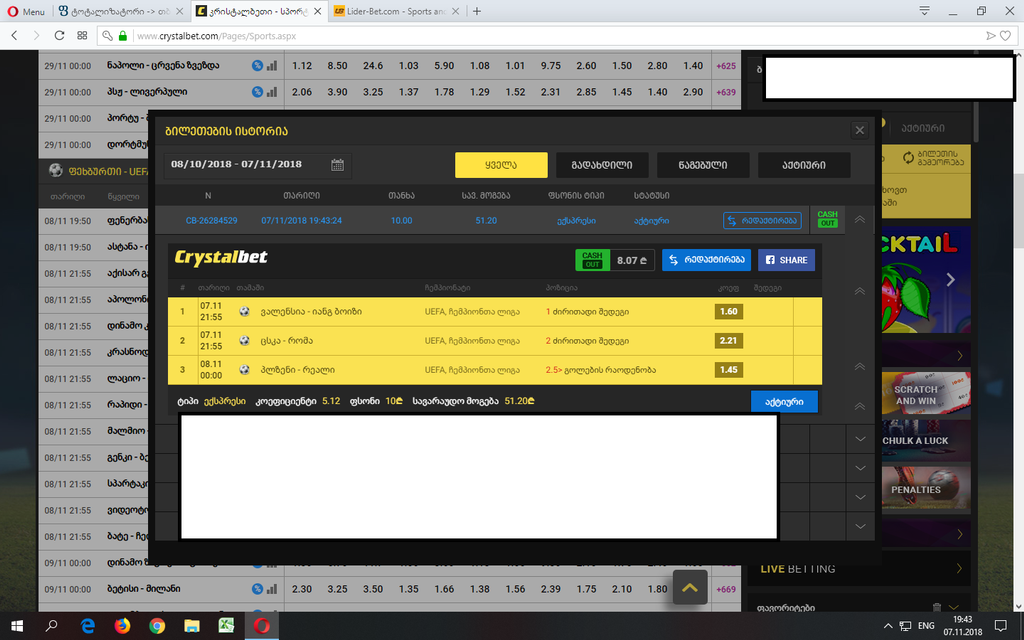The height and width of the screenshot is (640, 1024).
Task: Open the Windows Start menu
Action: pos(17,626)
